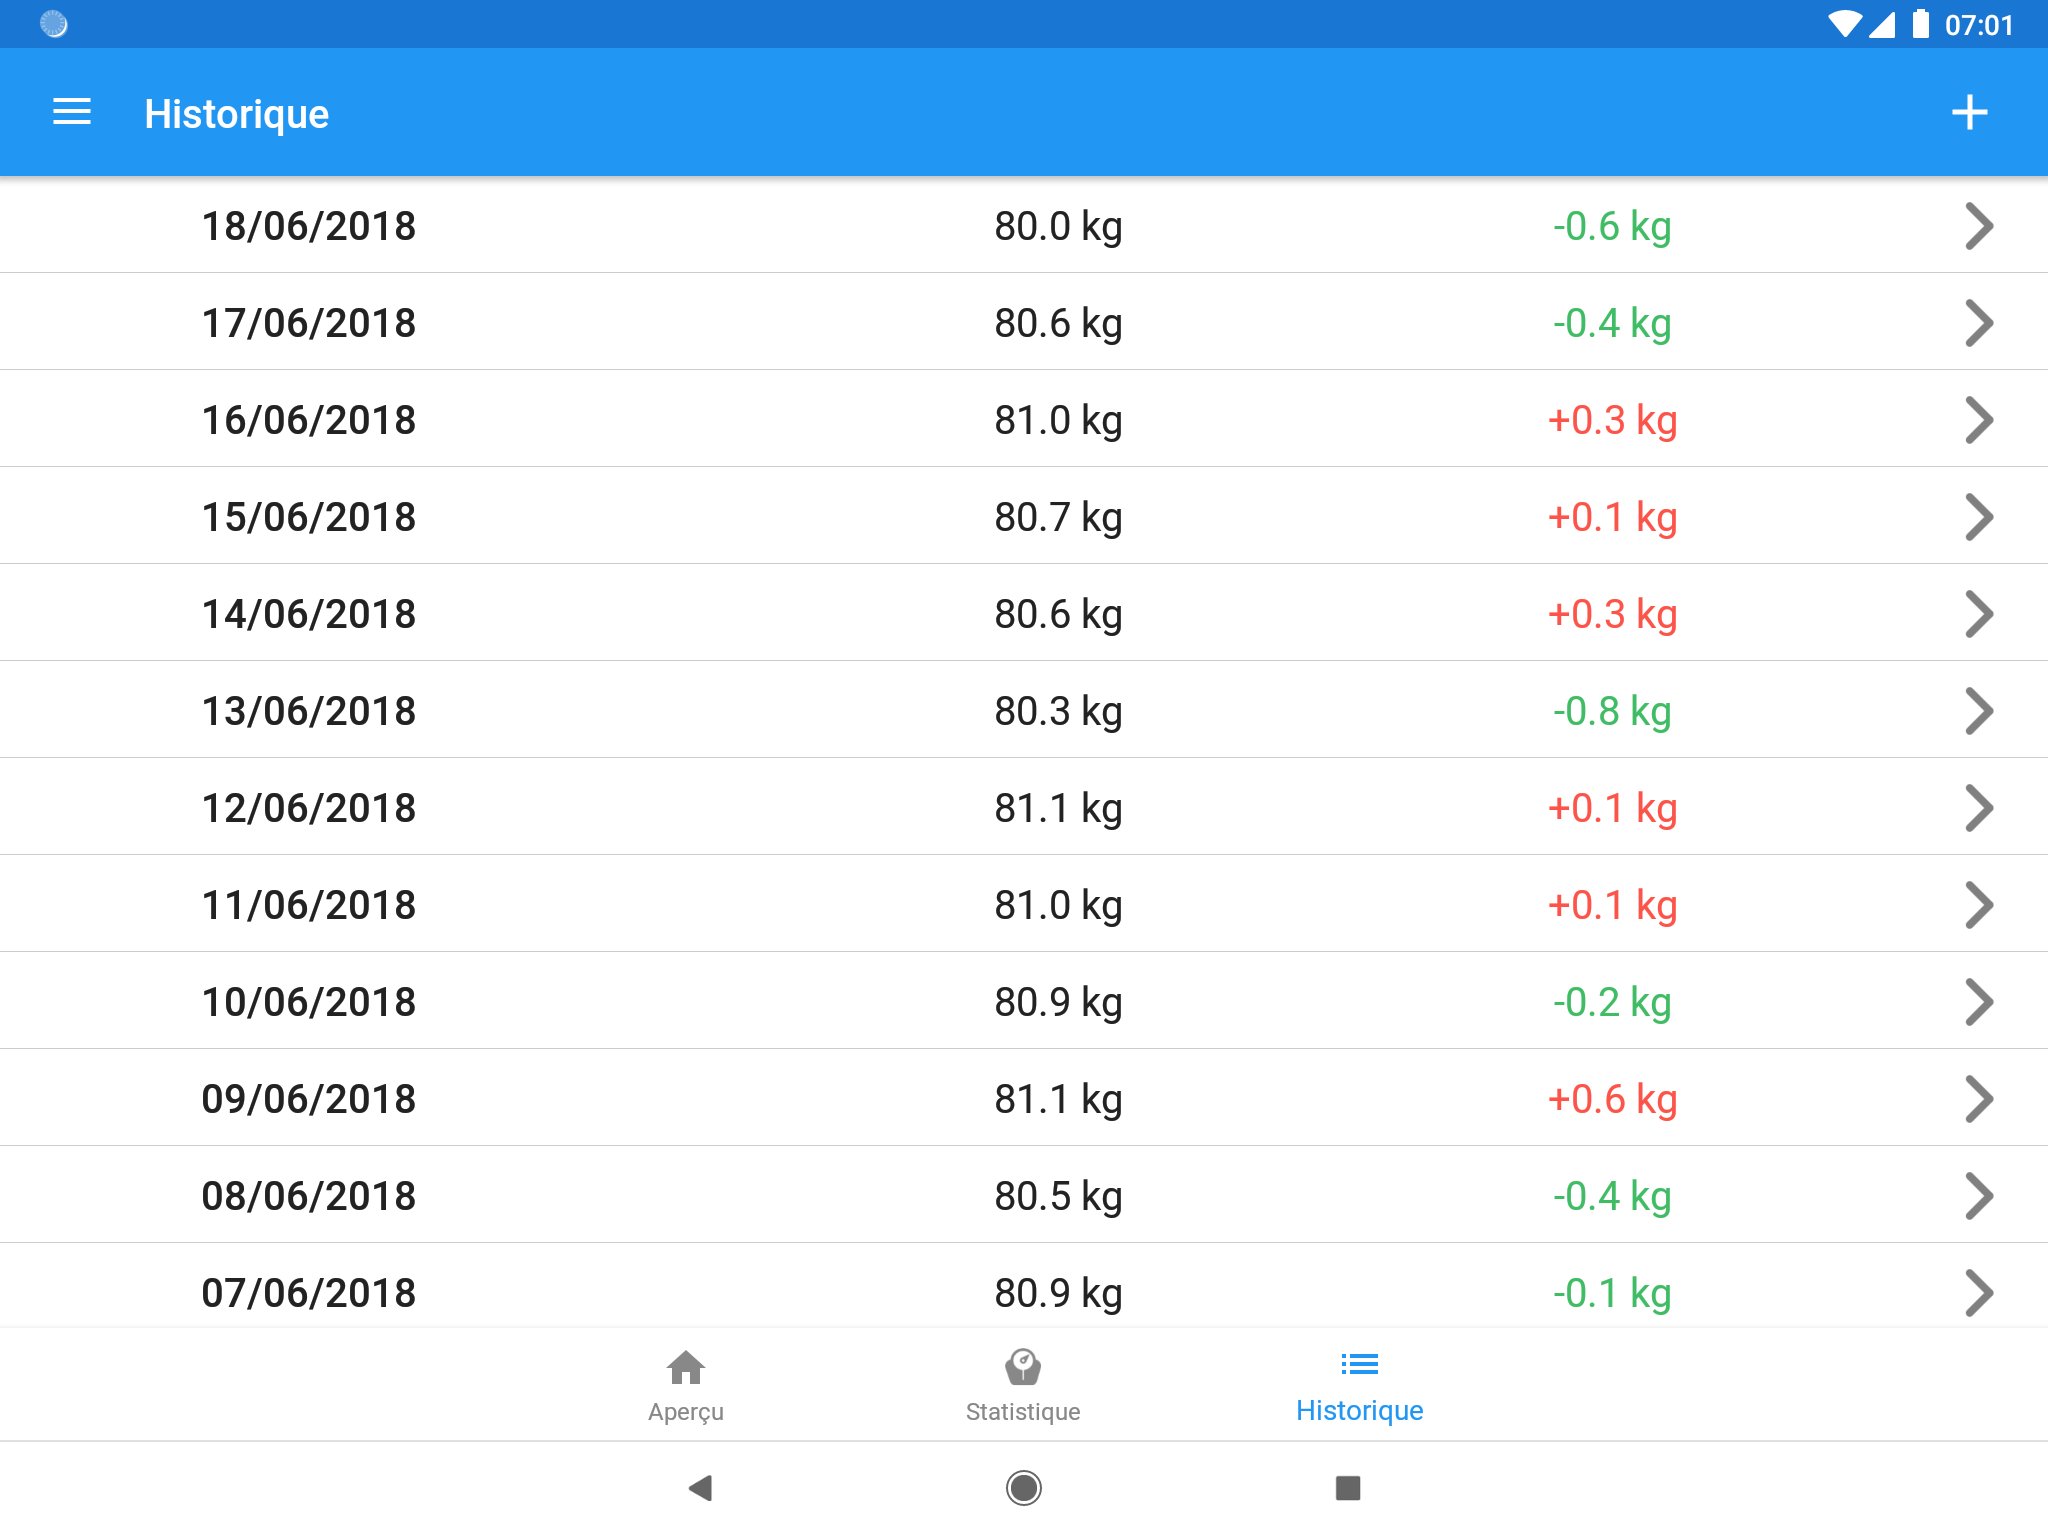2048x1536 pixels.
Task: Switch to the Aperçu tab label
Action: click(x=685, y=1411)
